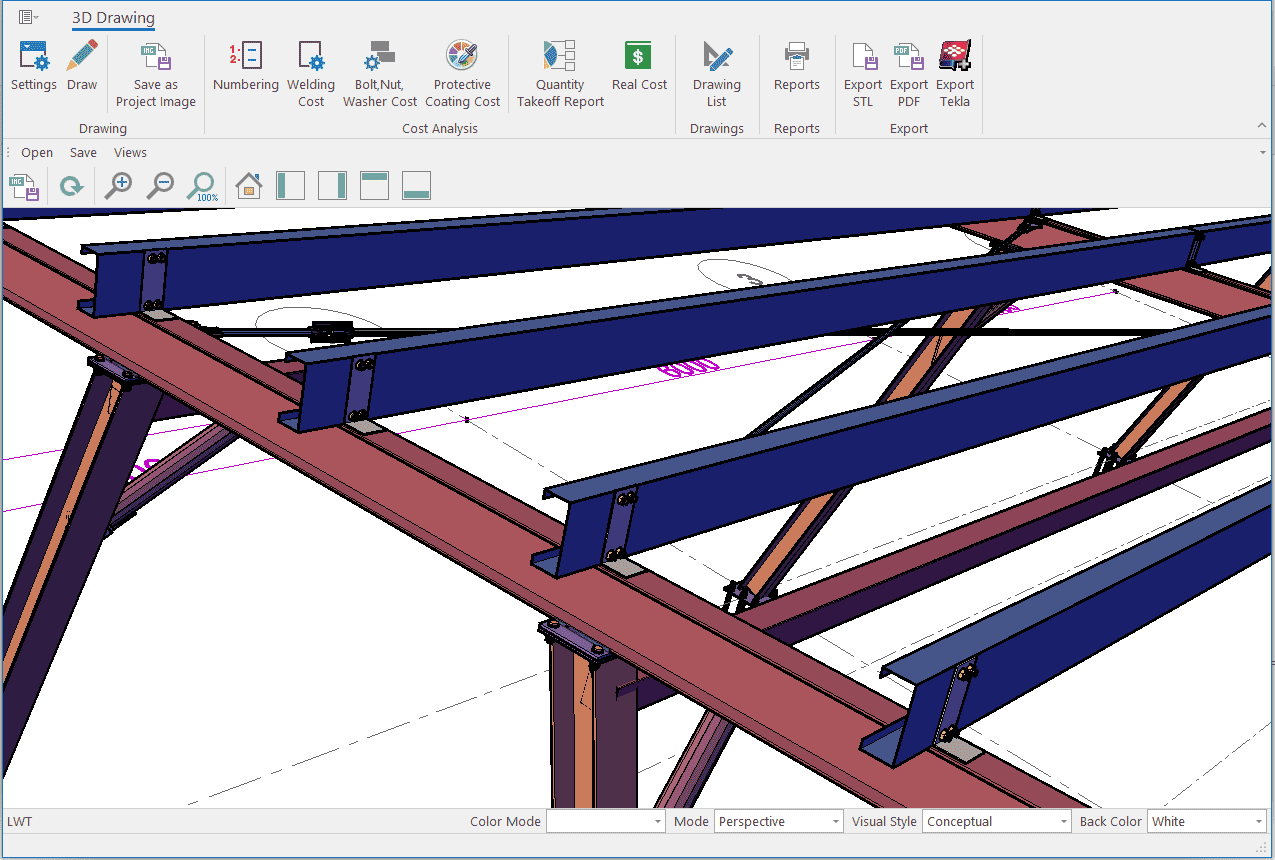Viewport: 1275px width, 860px height.
Task: Click Save as Project Image
Action: (155, 75)
